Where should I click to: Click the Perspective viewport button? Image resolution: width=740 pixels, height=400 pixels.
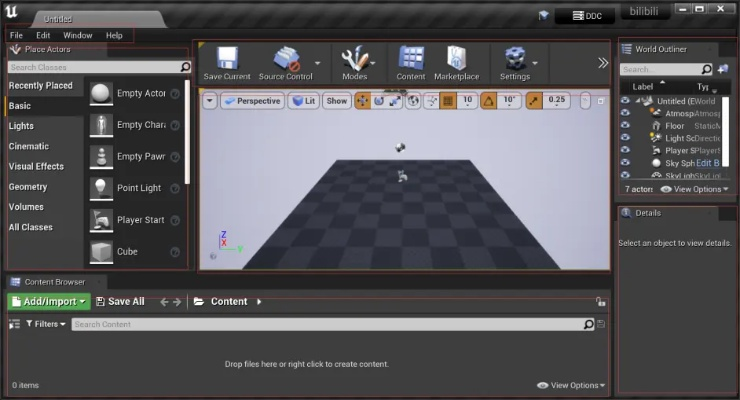tap(252, 101)
